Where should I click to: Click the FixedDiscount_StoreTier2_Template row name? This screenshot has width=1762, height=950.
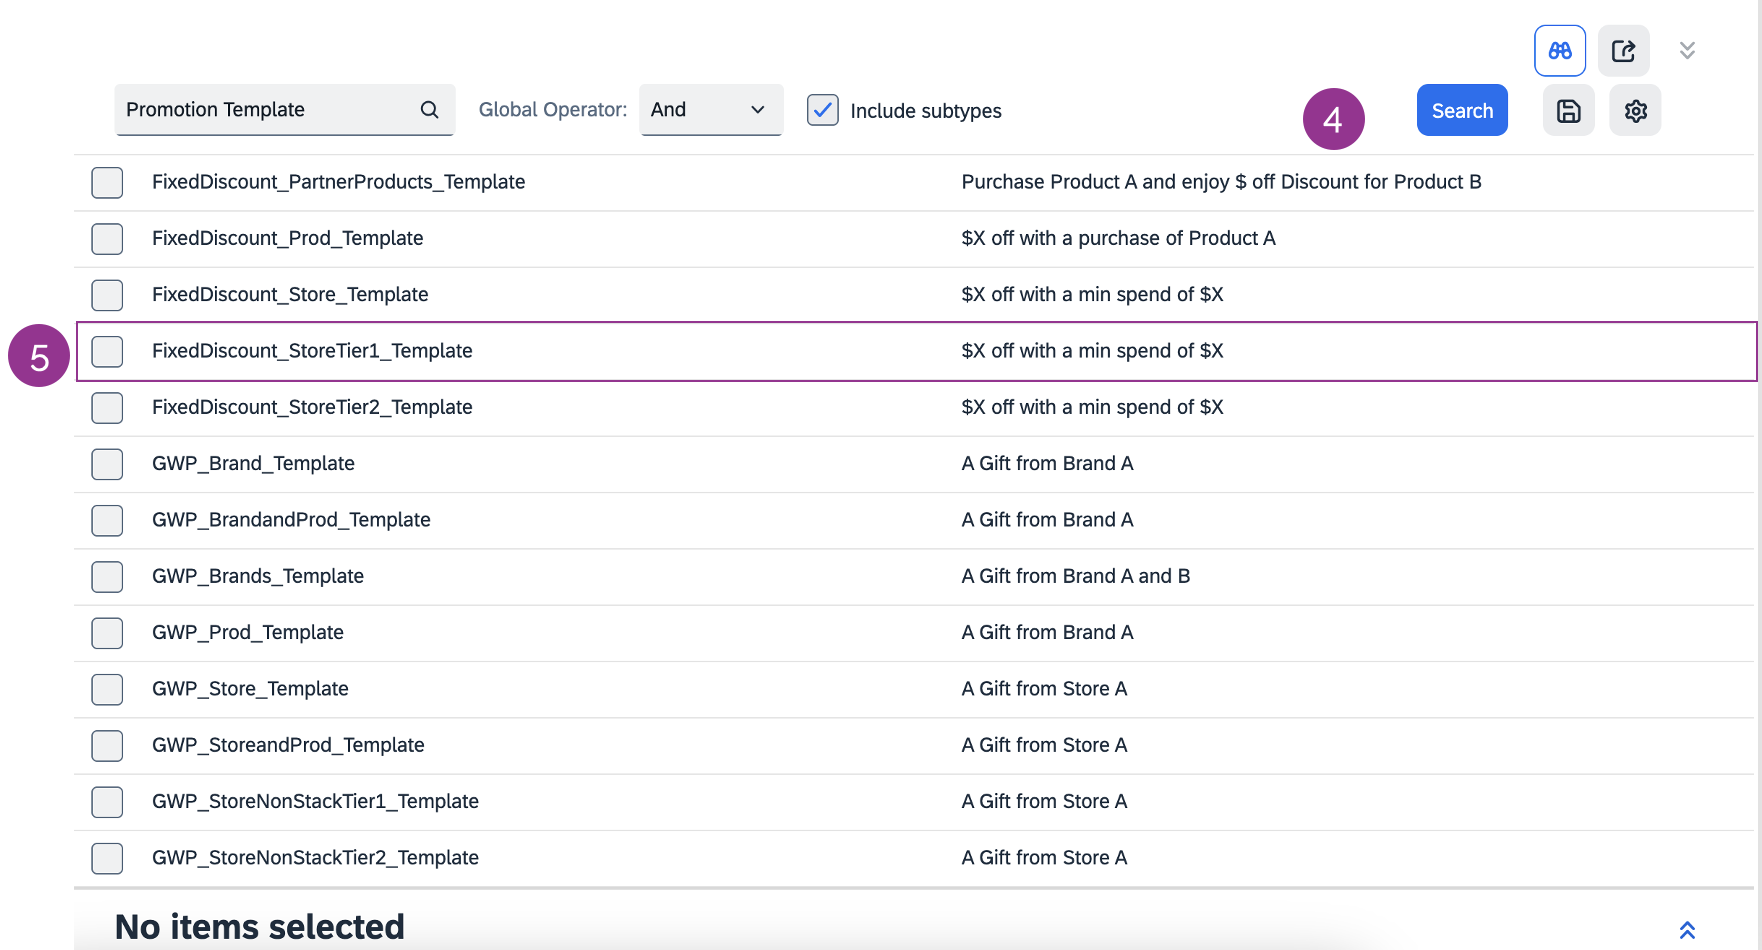(312, 407)
